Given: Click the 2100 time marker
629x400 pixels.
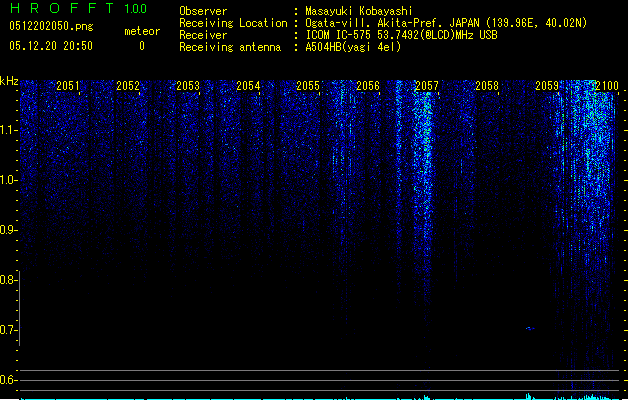Looking at the screenshot, I should click(x=607, y=85).
